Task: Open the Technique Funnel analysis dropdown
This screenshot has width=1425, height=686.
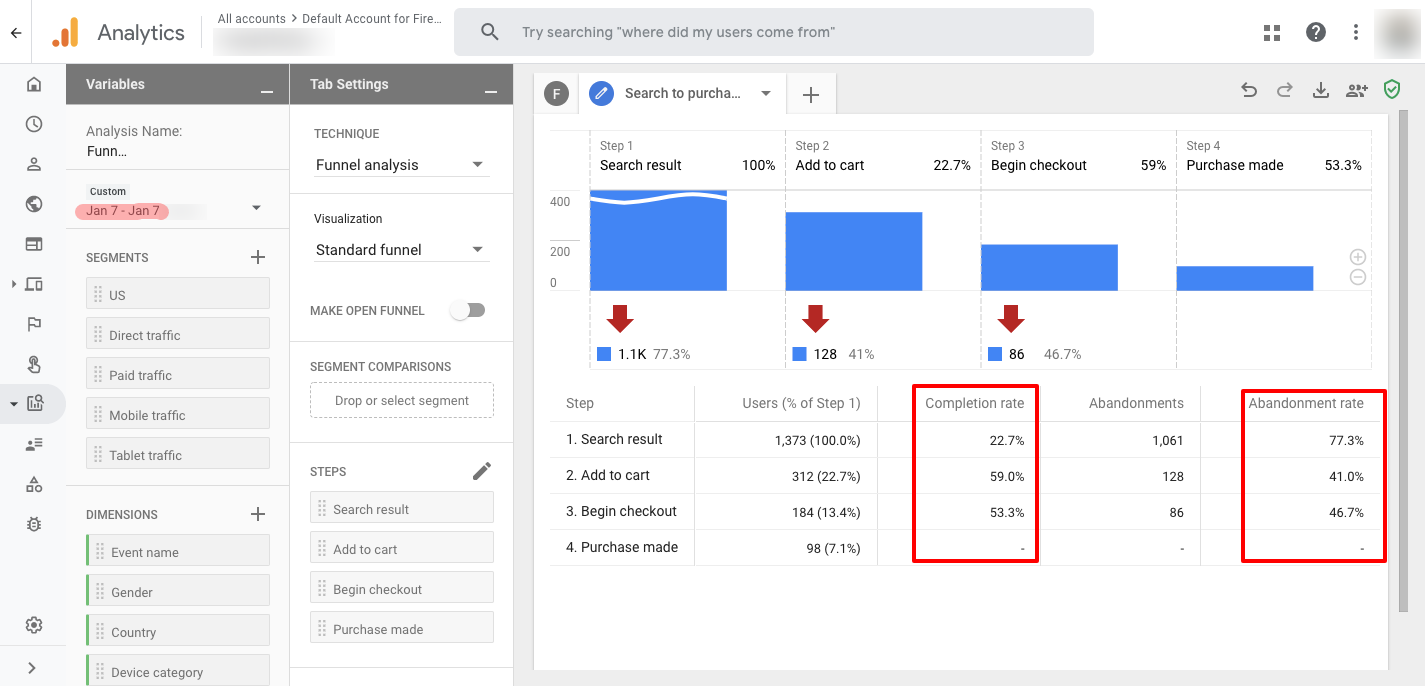Action: tap(400, 165)
